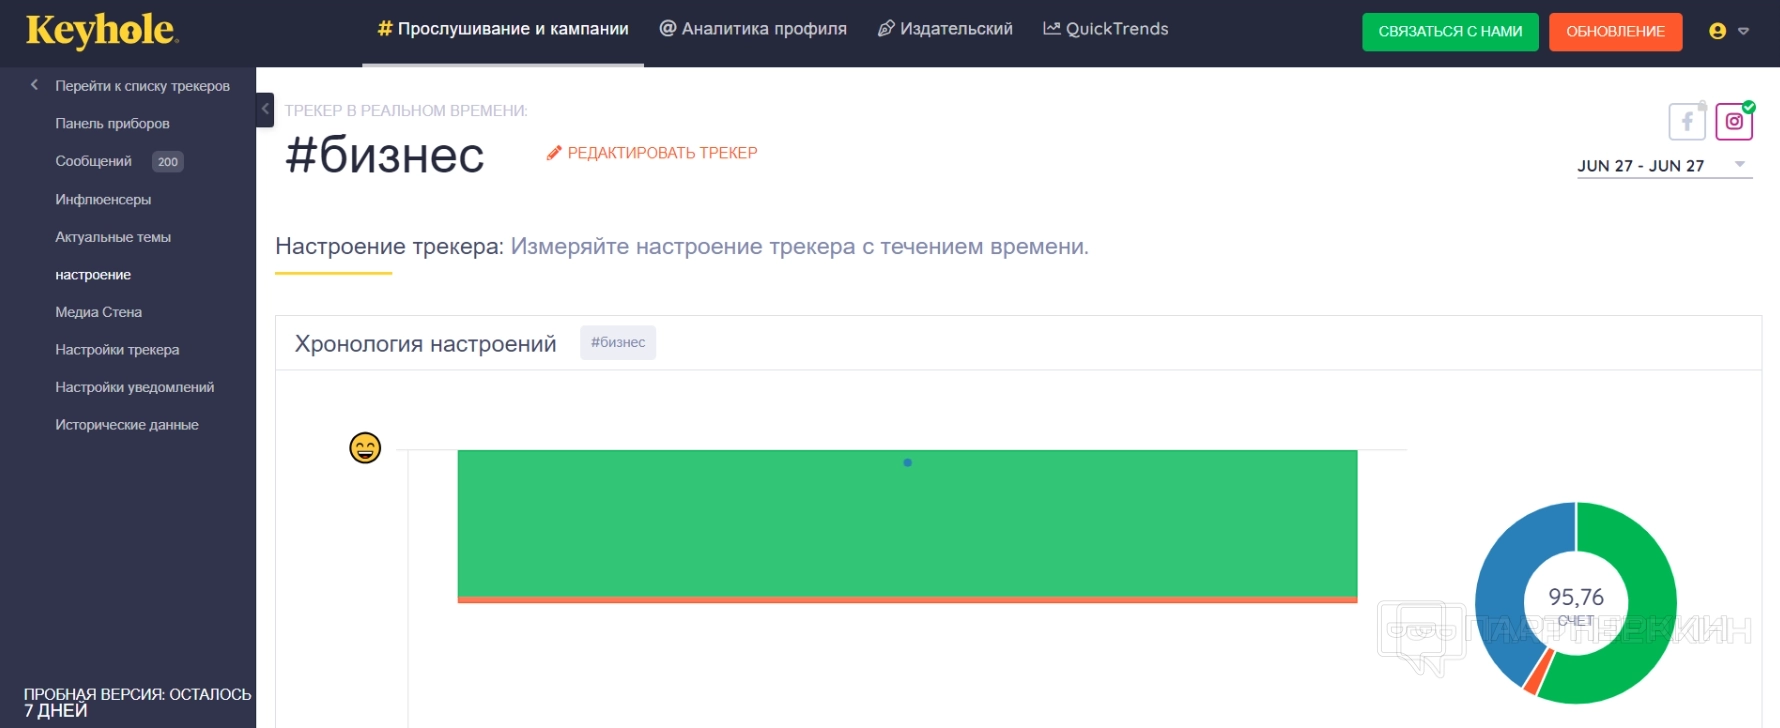Click the ОБНОВЛЕНИЕ button
The image size is (1780, 728).
click(x=1615, y=32)
